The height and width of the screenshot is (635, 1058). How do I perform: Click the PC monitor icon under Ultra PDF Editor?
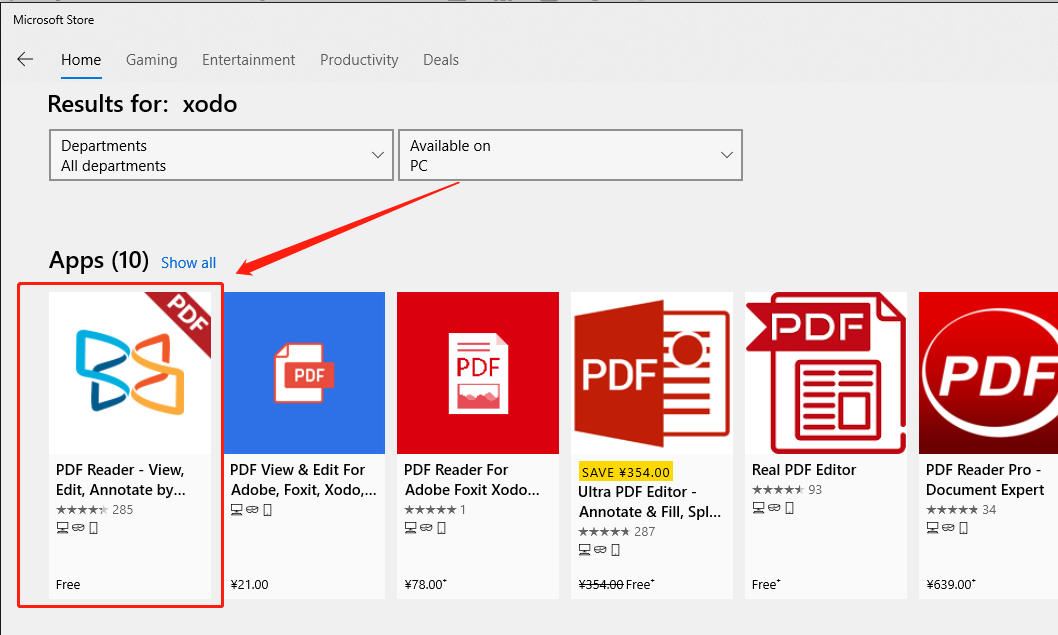point(584,550)
